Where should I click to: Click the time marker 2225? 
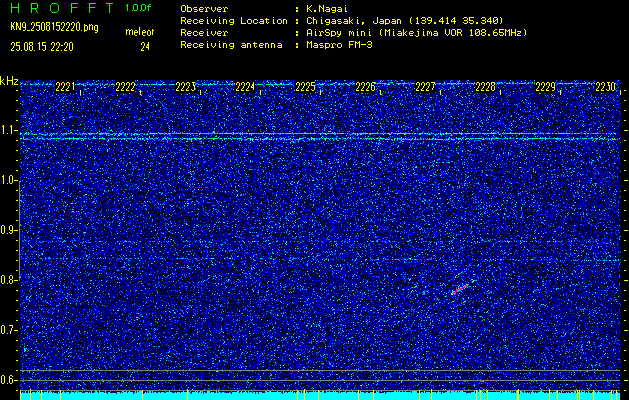pos(305,87)
